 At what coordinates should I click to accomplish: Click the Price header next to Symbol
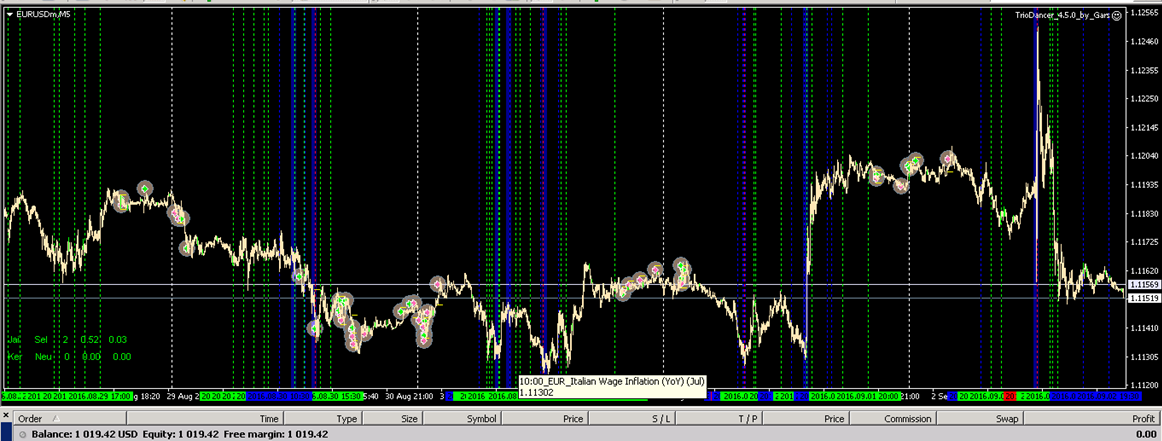(546, 419)
